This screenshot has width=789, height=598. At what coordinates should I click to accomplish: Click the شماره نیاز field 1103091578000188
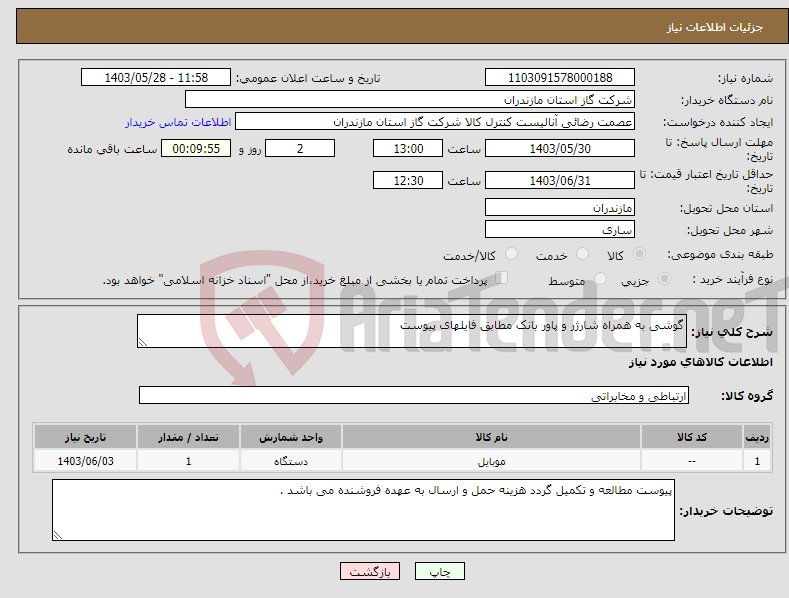[560, 78]
